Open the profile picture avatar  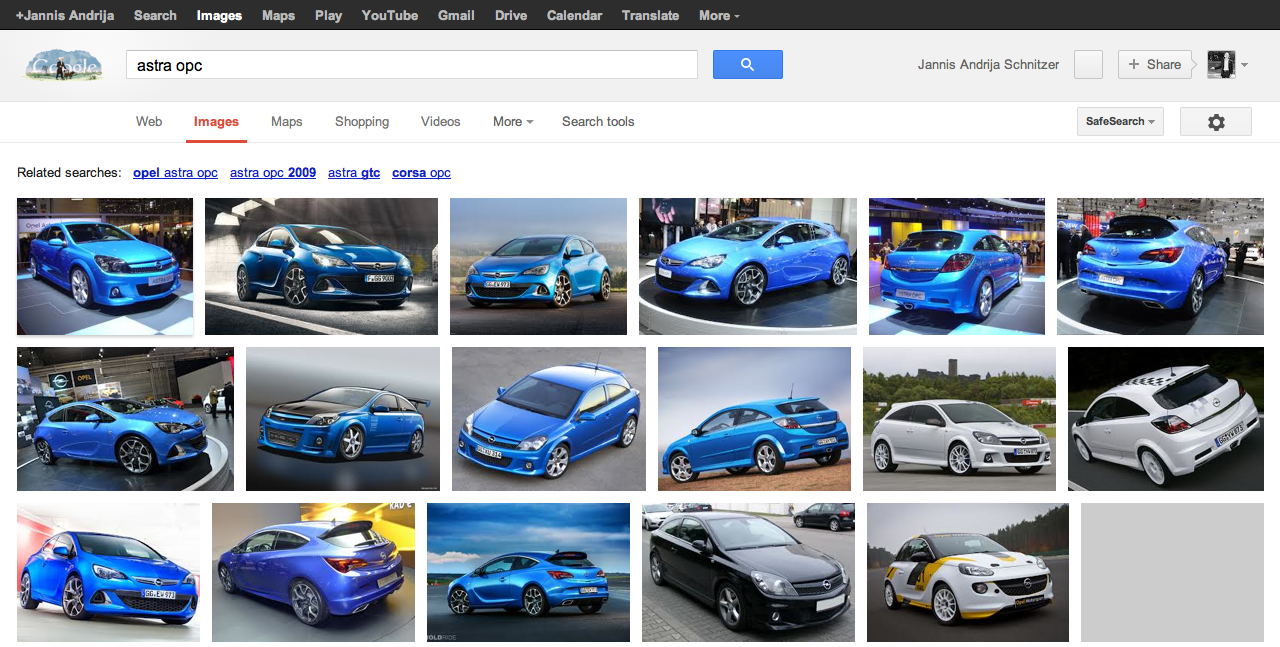click(x=1221, y=65)
